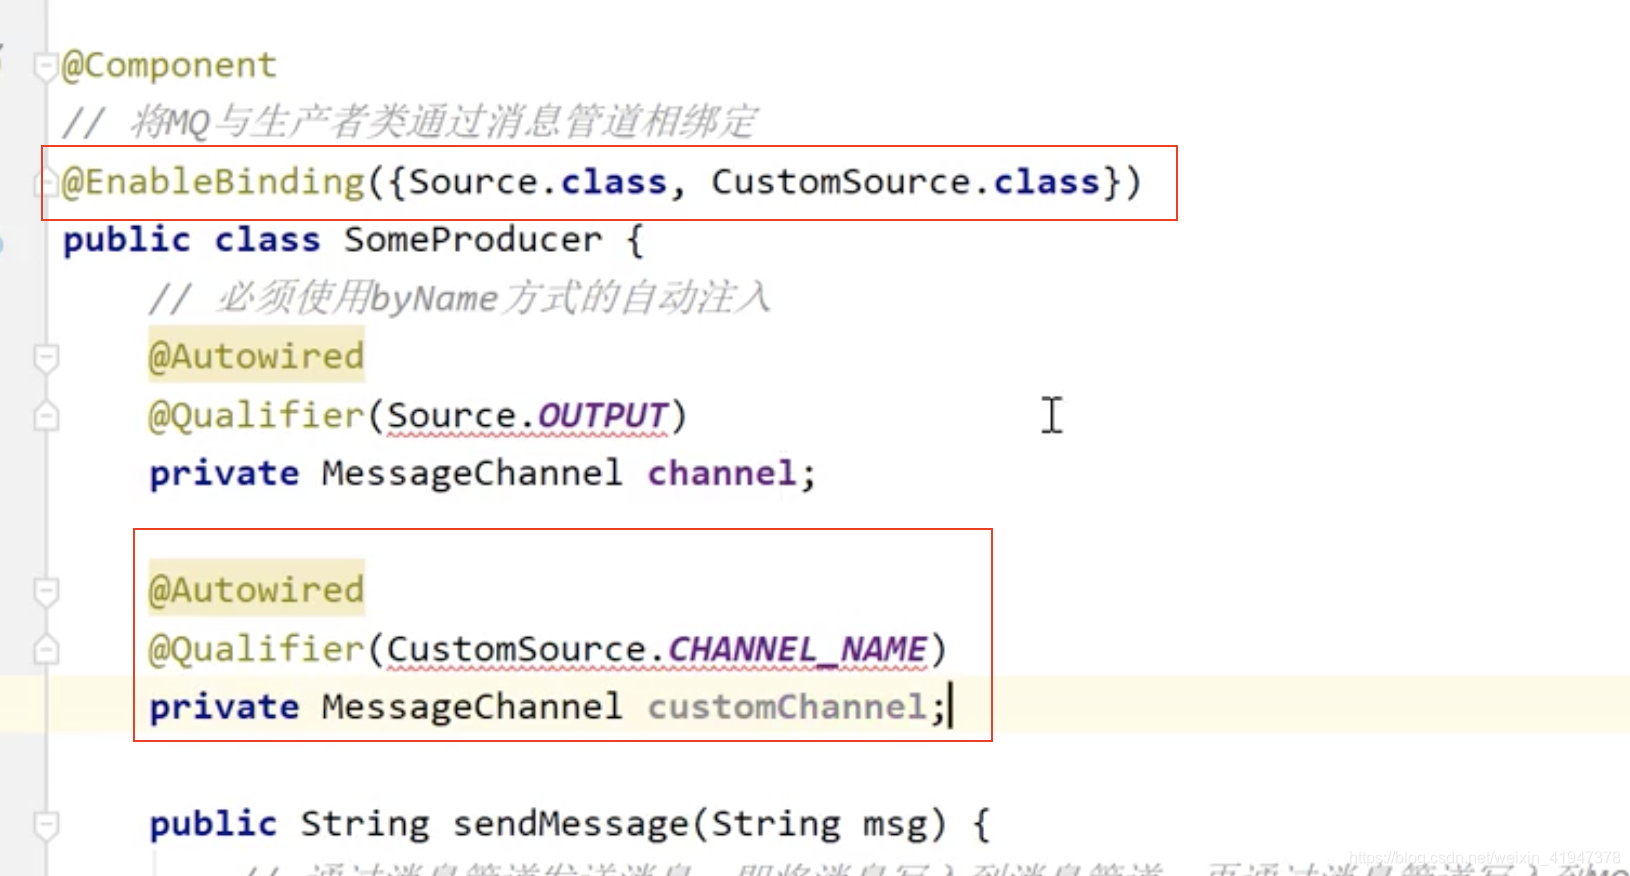Click the @EnableBinding annotation text
Viewport: 1630px width, 876px height.
pos(213,182)
